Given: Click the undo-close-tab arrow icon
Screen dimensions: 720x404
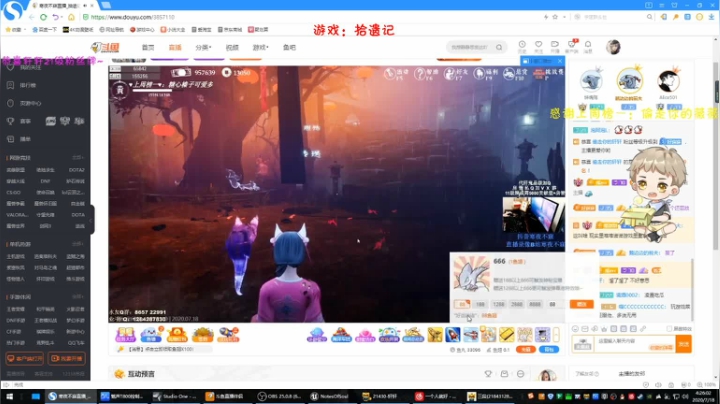Looking at the screenshot, I should coord(55,17).
